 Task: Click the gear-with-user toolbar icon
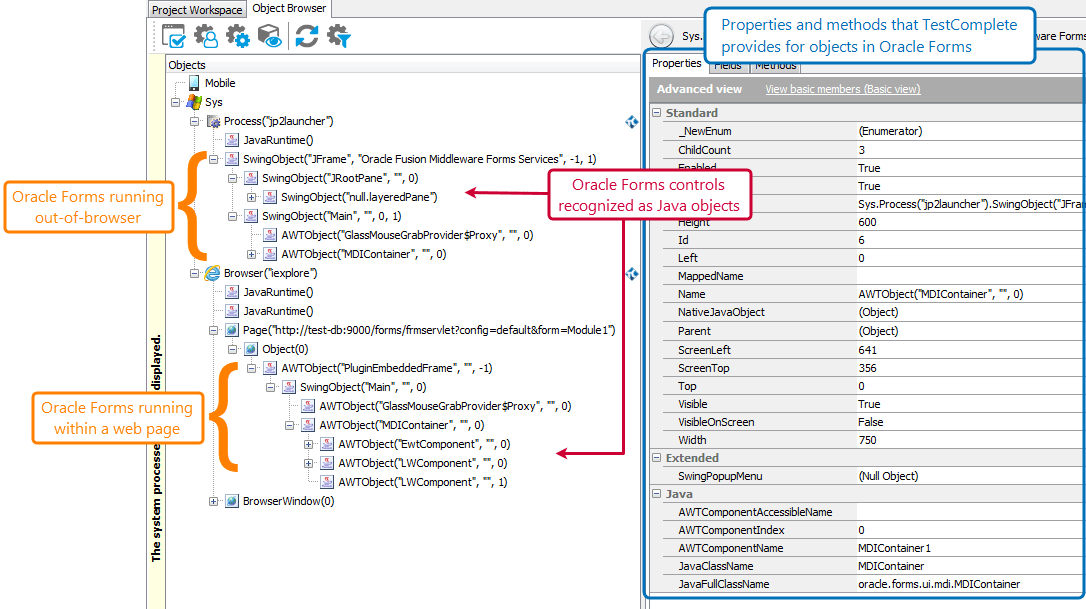pos(206,36)
